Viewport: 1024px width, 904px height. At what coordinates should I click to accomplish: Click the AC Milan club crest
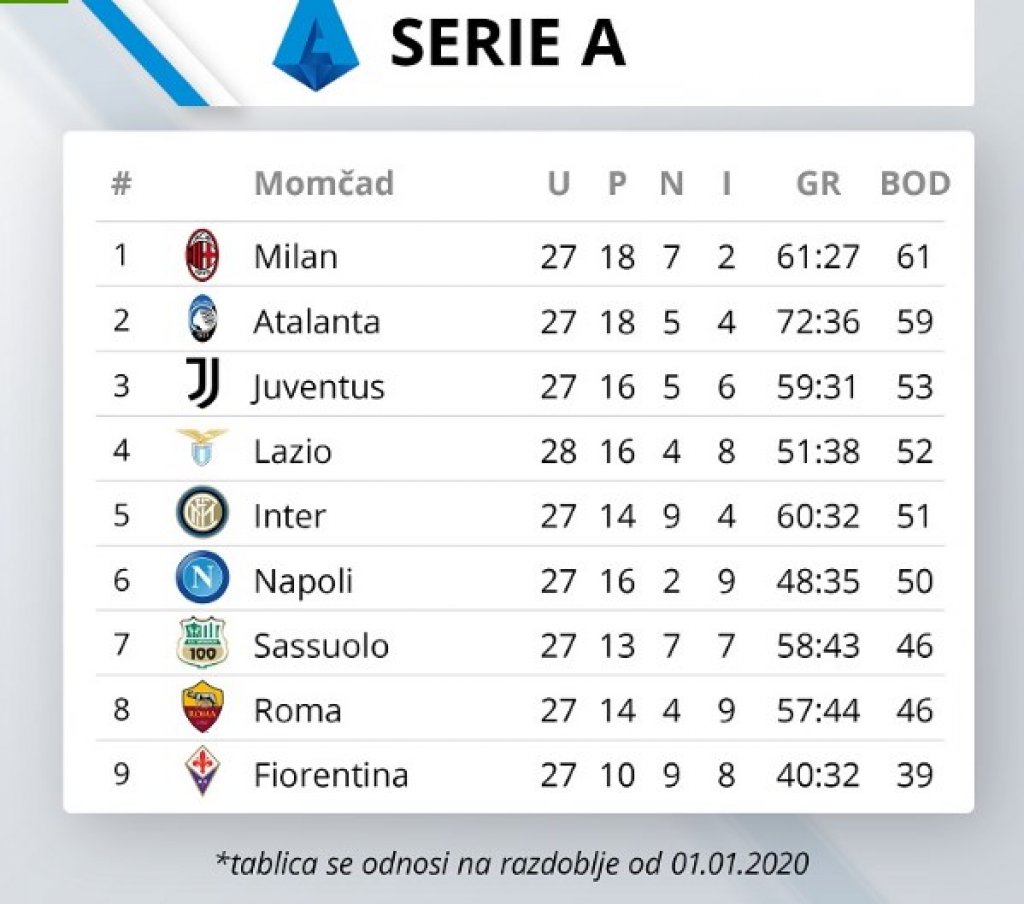(x=202, y=255)
